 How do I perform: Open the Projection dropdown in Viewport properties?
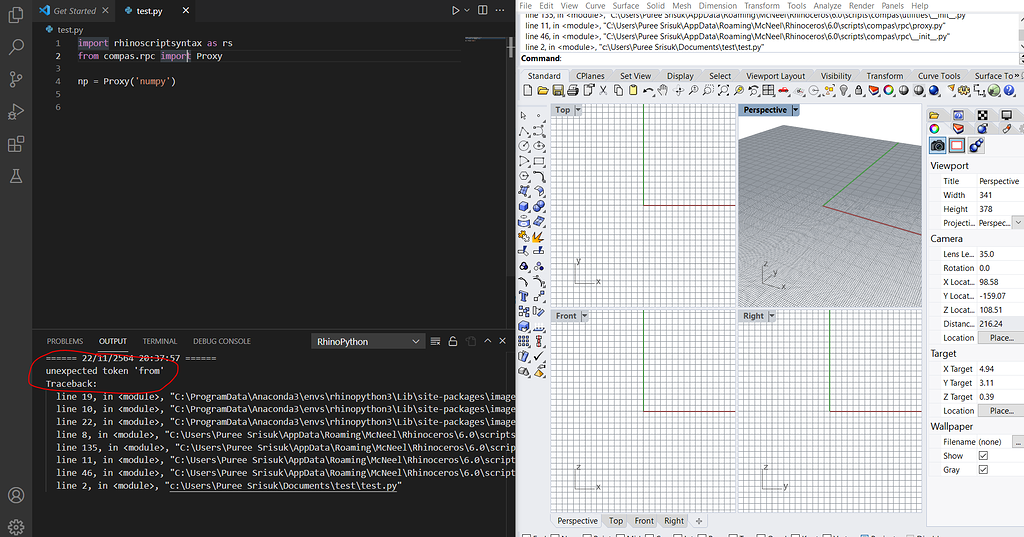pyautogui.click(x=1017, y=223)
